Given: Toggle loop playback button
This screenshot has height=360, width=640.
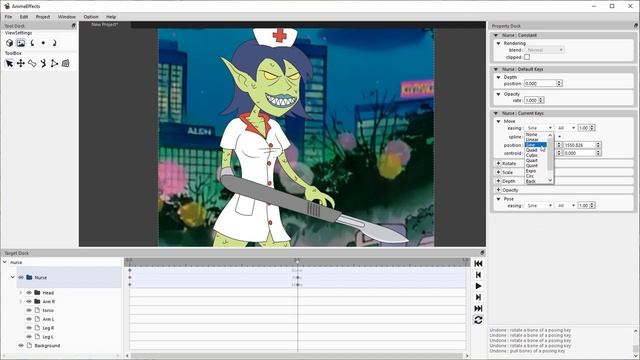Looking at the screenshot, I should coord(478,320).
